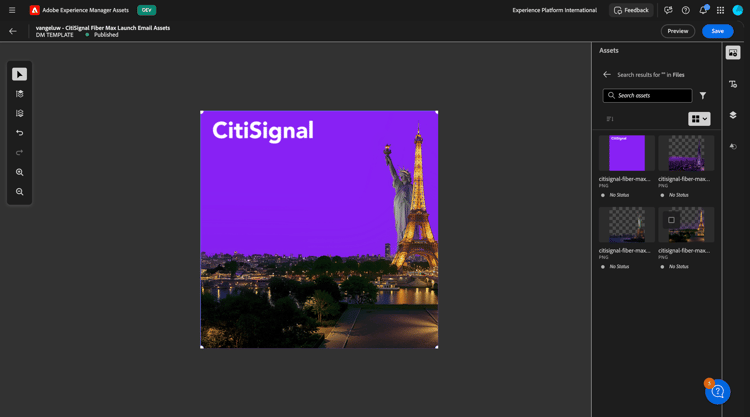Viewport: 750px width, 417px height.
Task: Click the DM TEMPLATE label
Action: (55, 35)
